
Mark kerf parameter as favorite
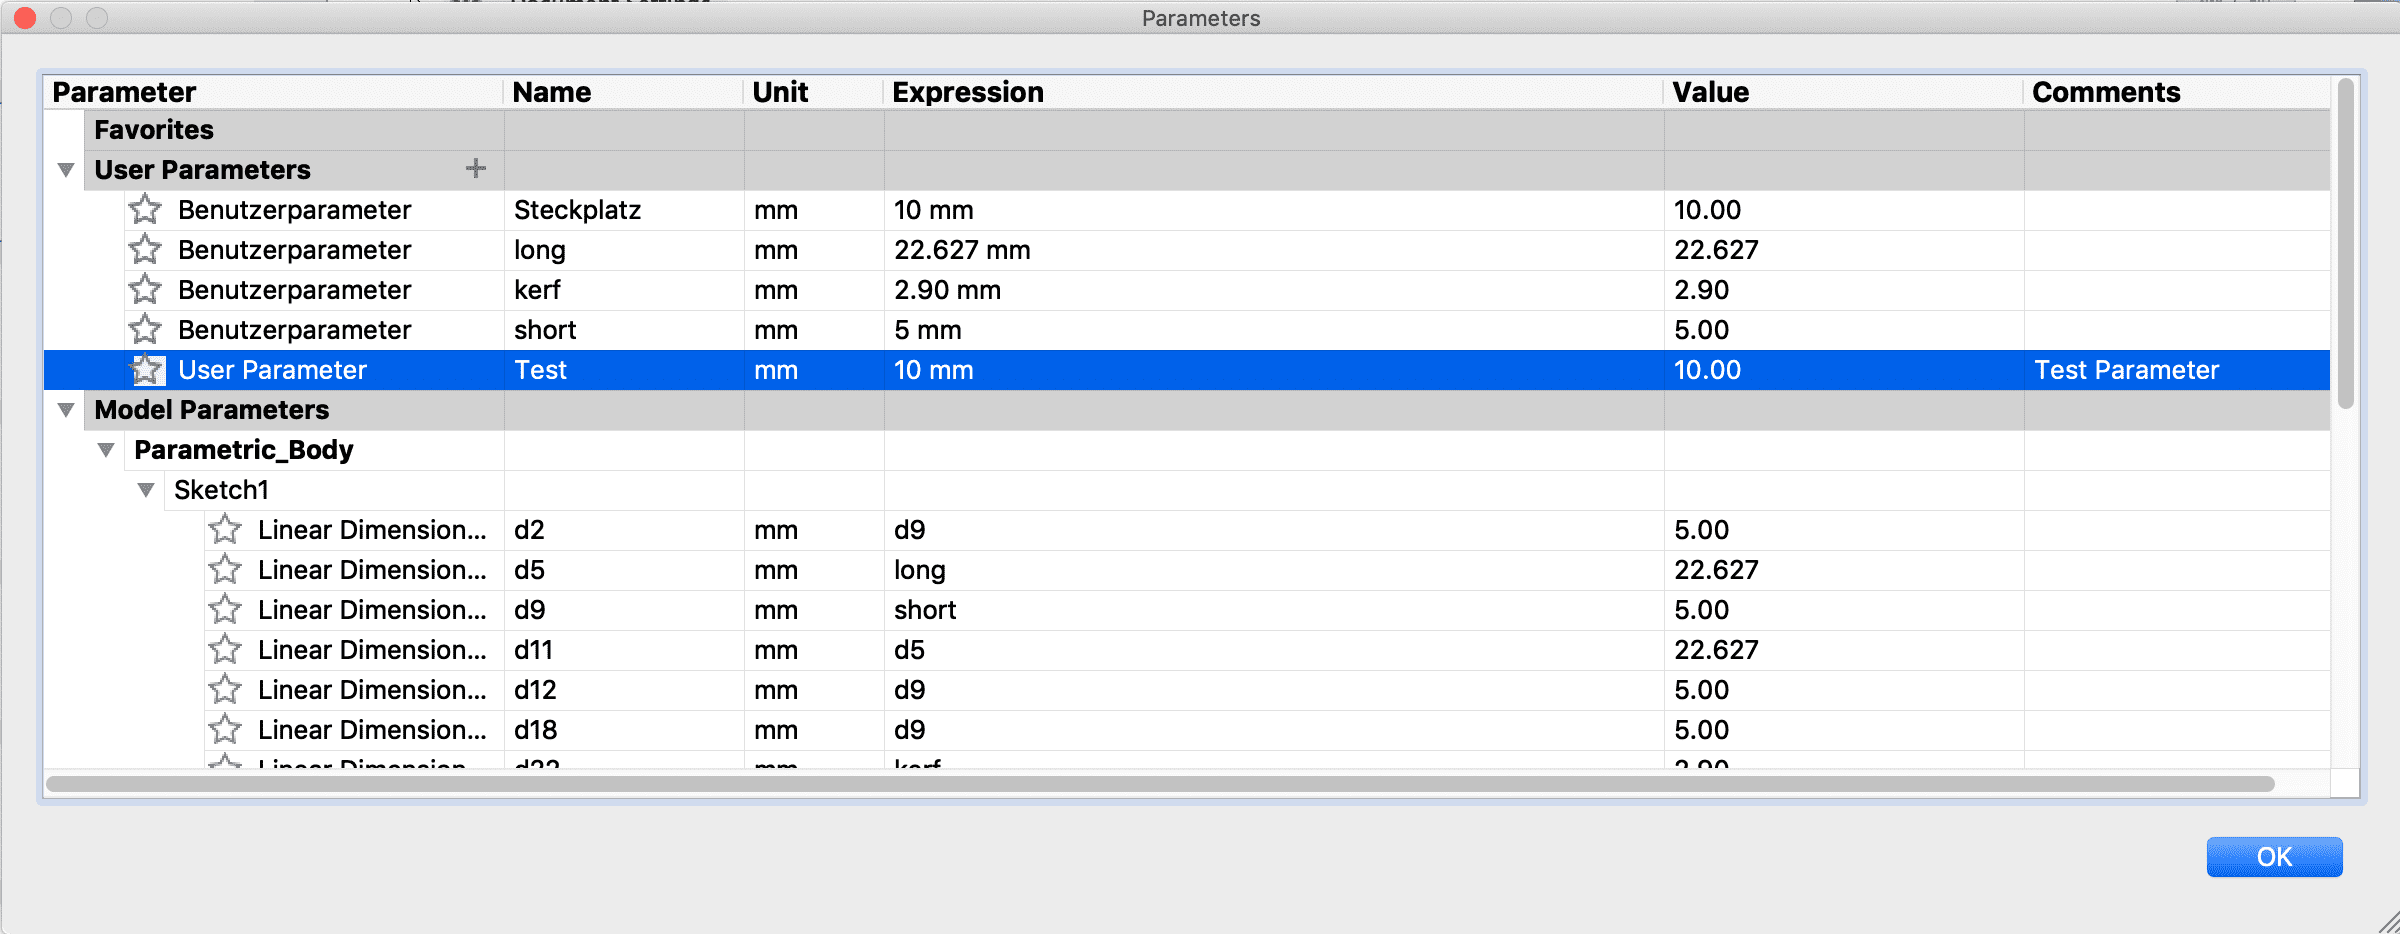(x=145, y=290)
